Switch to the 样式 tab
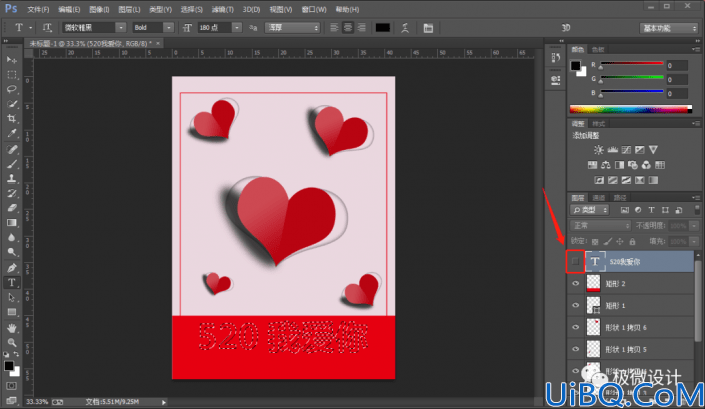 [x=598, y=124]
